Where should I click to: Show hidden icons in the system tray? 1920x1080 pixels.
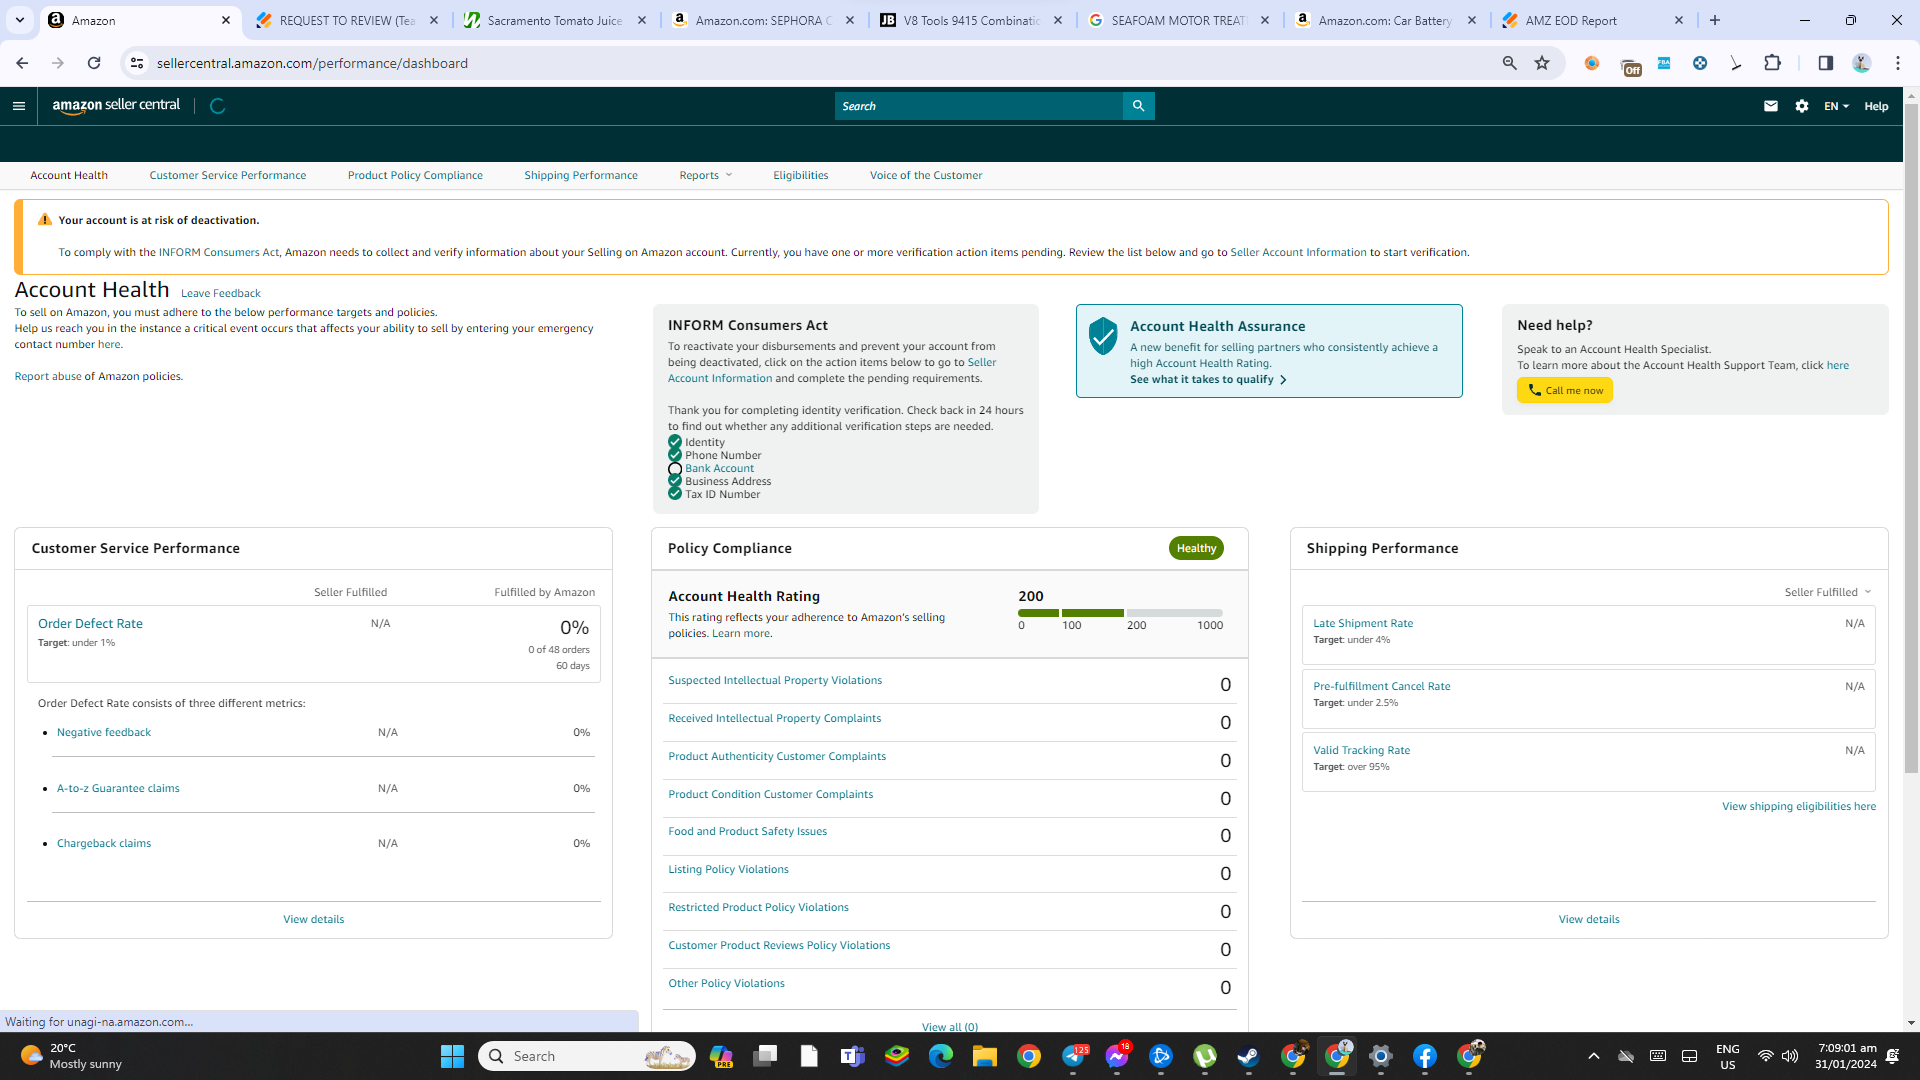pos(1594,1056)
